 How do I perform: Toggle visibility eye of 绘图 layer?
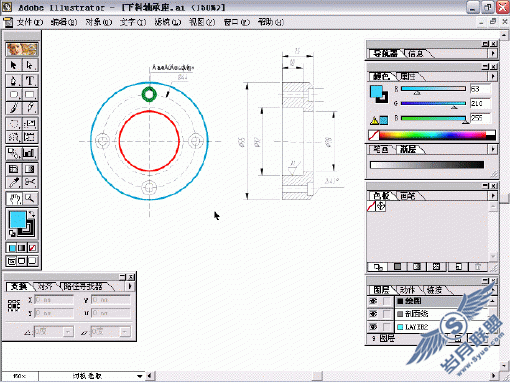tap(373, 301)
